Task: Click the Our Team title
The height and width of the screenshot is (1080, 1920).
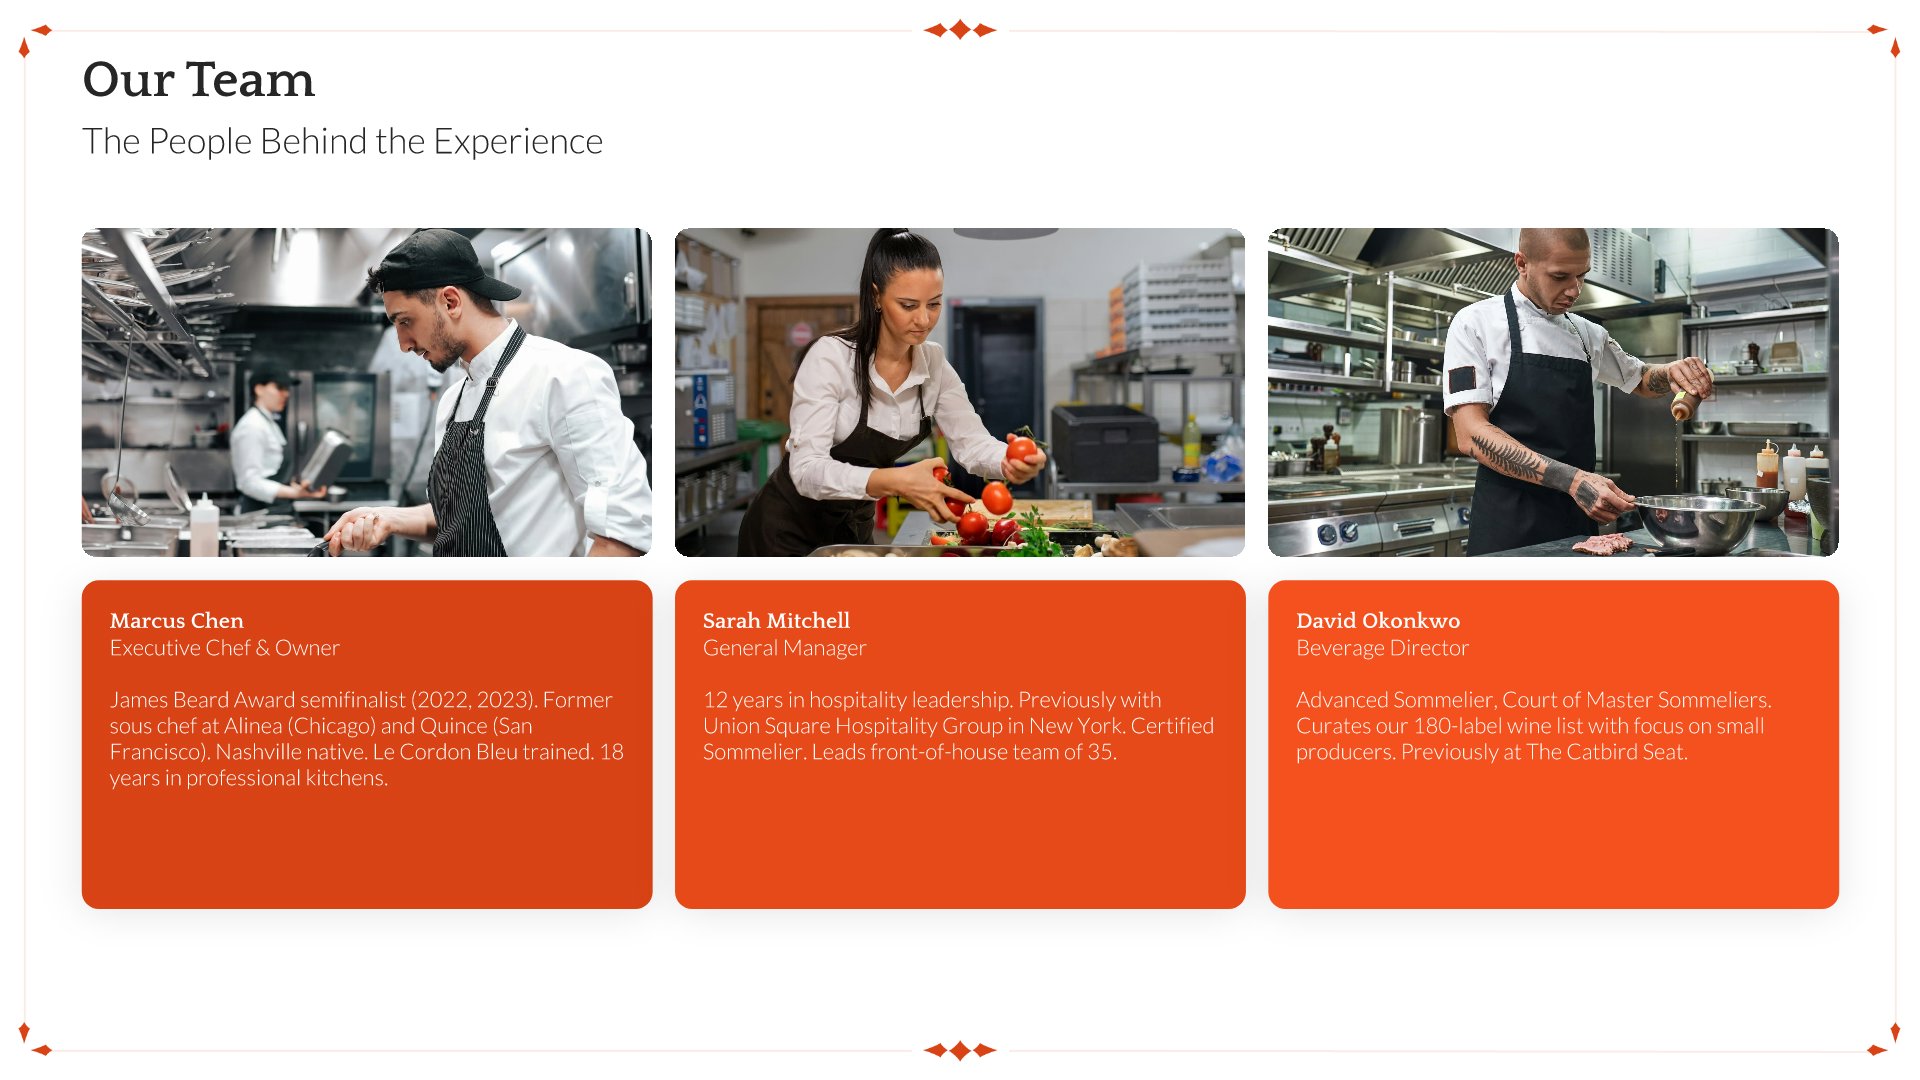Action: click(x=198, y=79)
